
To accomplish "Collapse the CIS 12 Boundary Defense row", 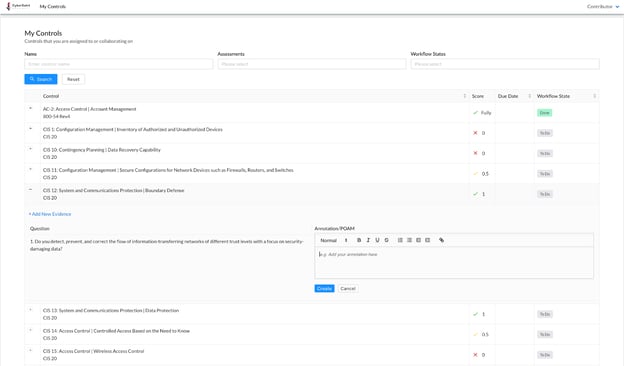I will (31, 190).
